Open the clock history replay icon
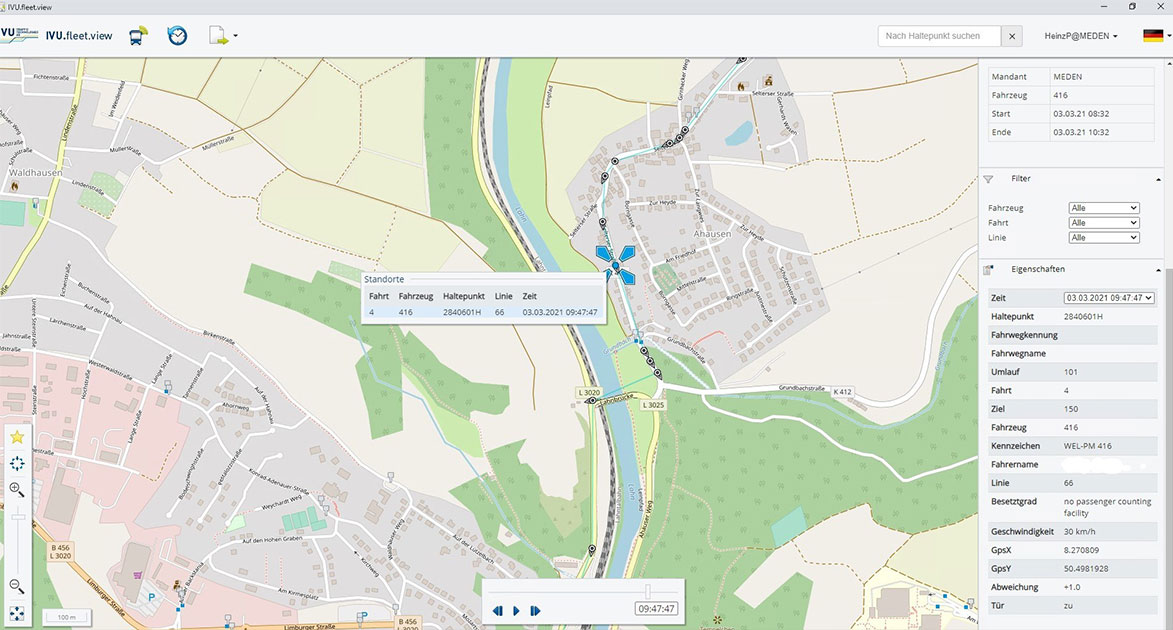This screenshot has width=1173, height=630. click(x=177, y=35)
